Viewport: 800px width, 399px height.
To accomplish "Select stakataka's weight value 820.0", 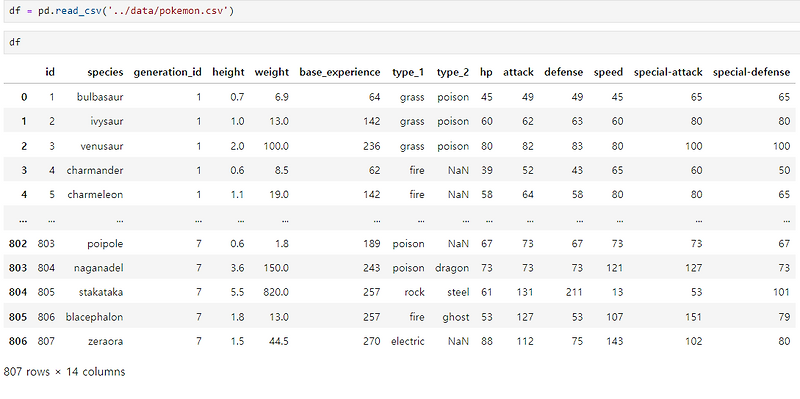I will (x=276, y=292).
